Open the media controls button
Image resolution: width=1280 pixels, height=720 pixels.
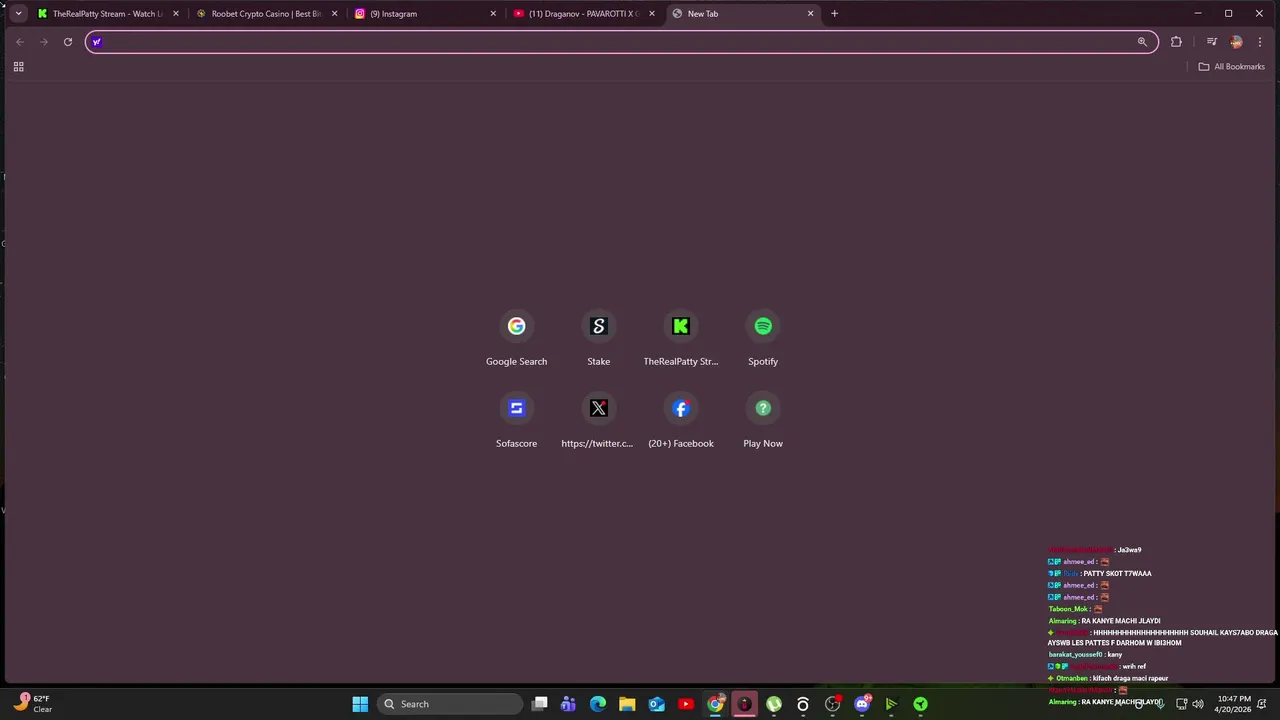click(x=1211, y=42)
